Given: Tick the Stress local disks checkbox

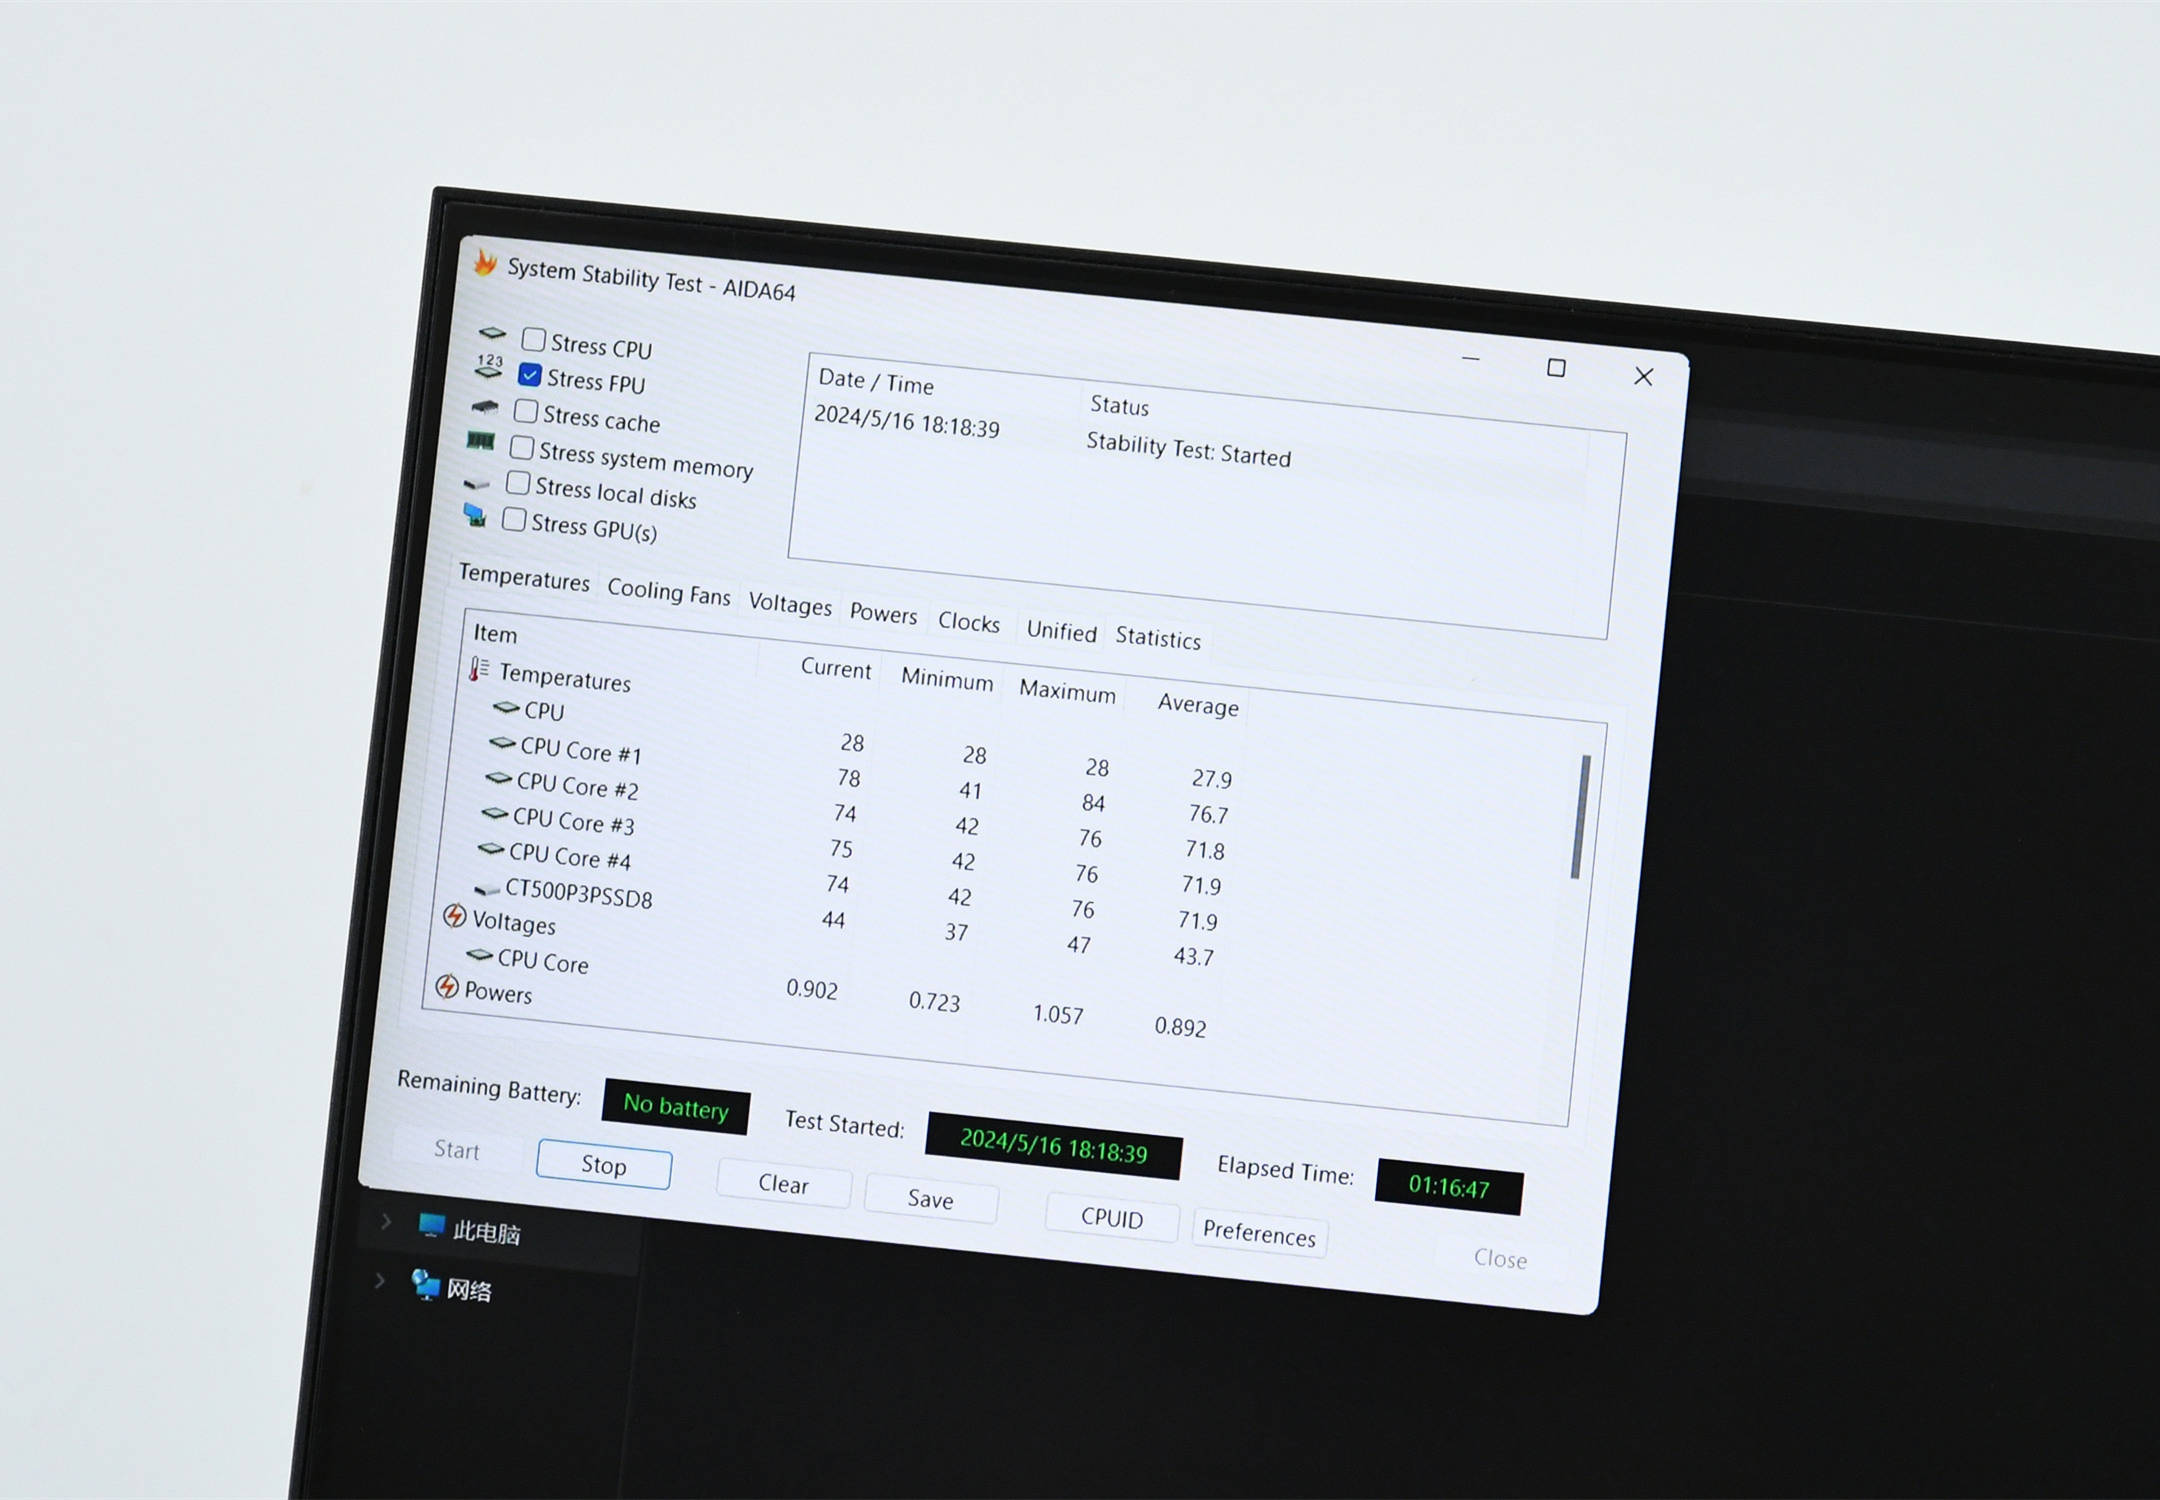Looking at the screenshot, I should [x=518, y=483].
